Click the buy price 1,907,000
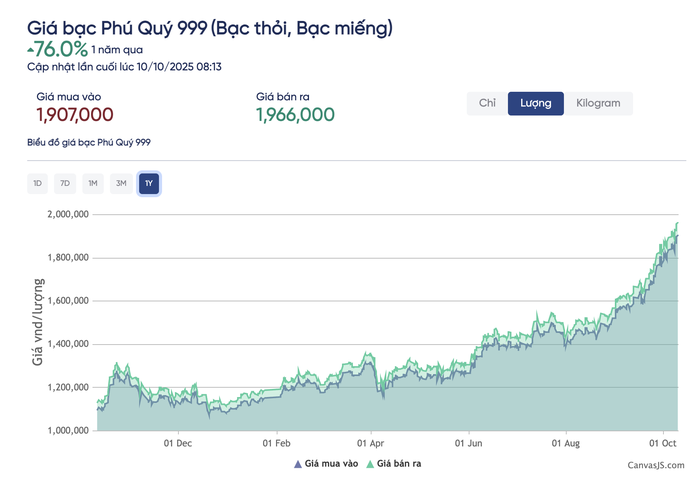 click(75, 115)
